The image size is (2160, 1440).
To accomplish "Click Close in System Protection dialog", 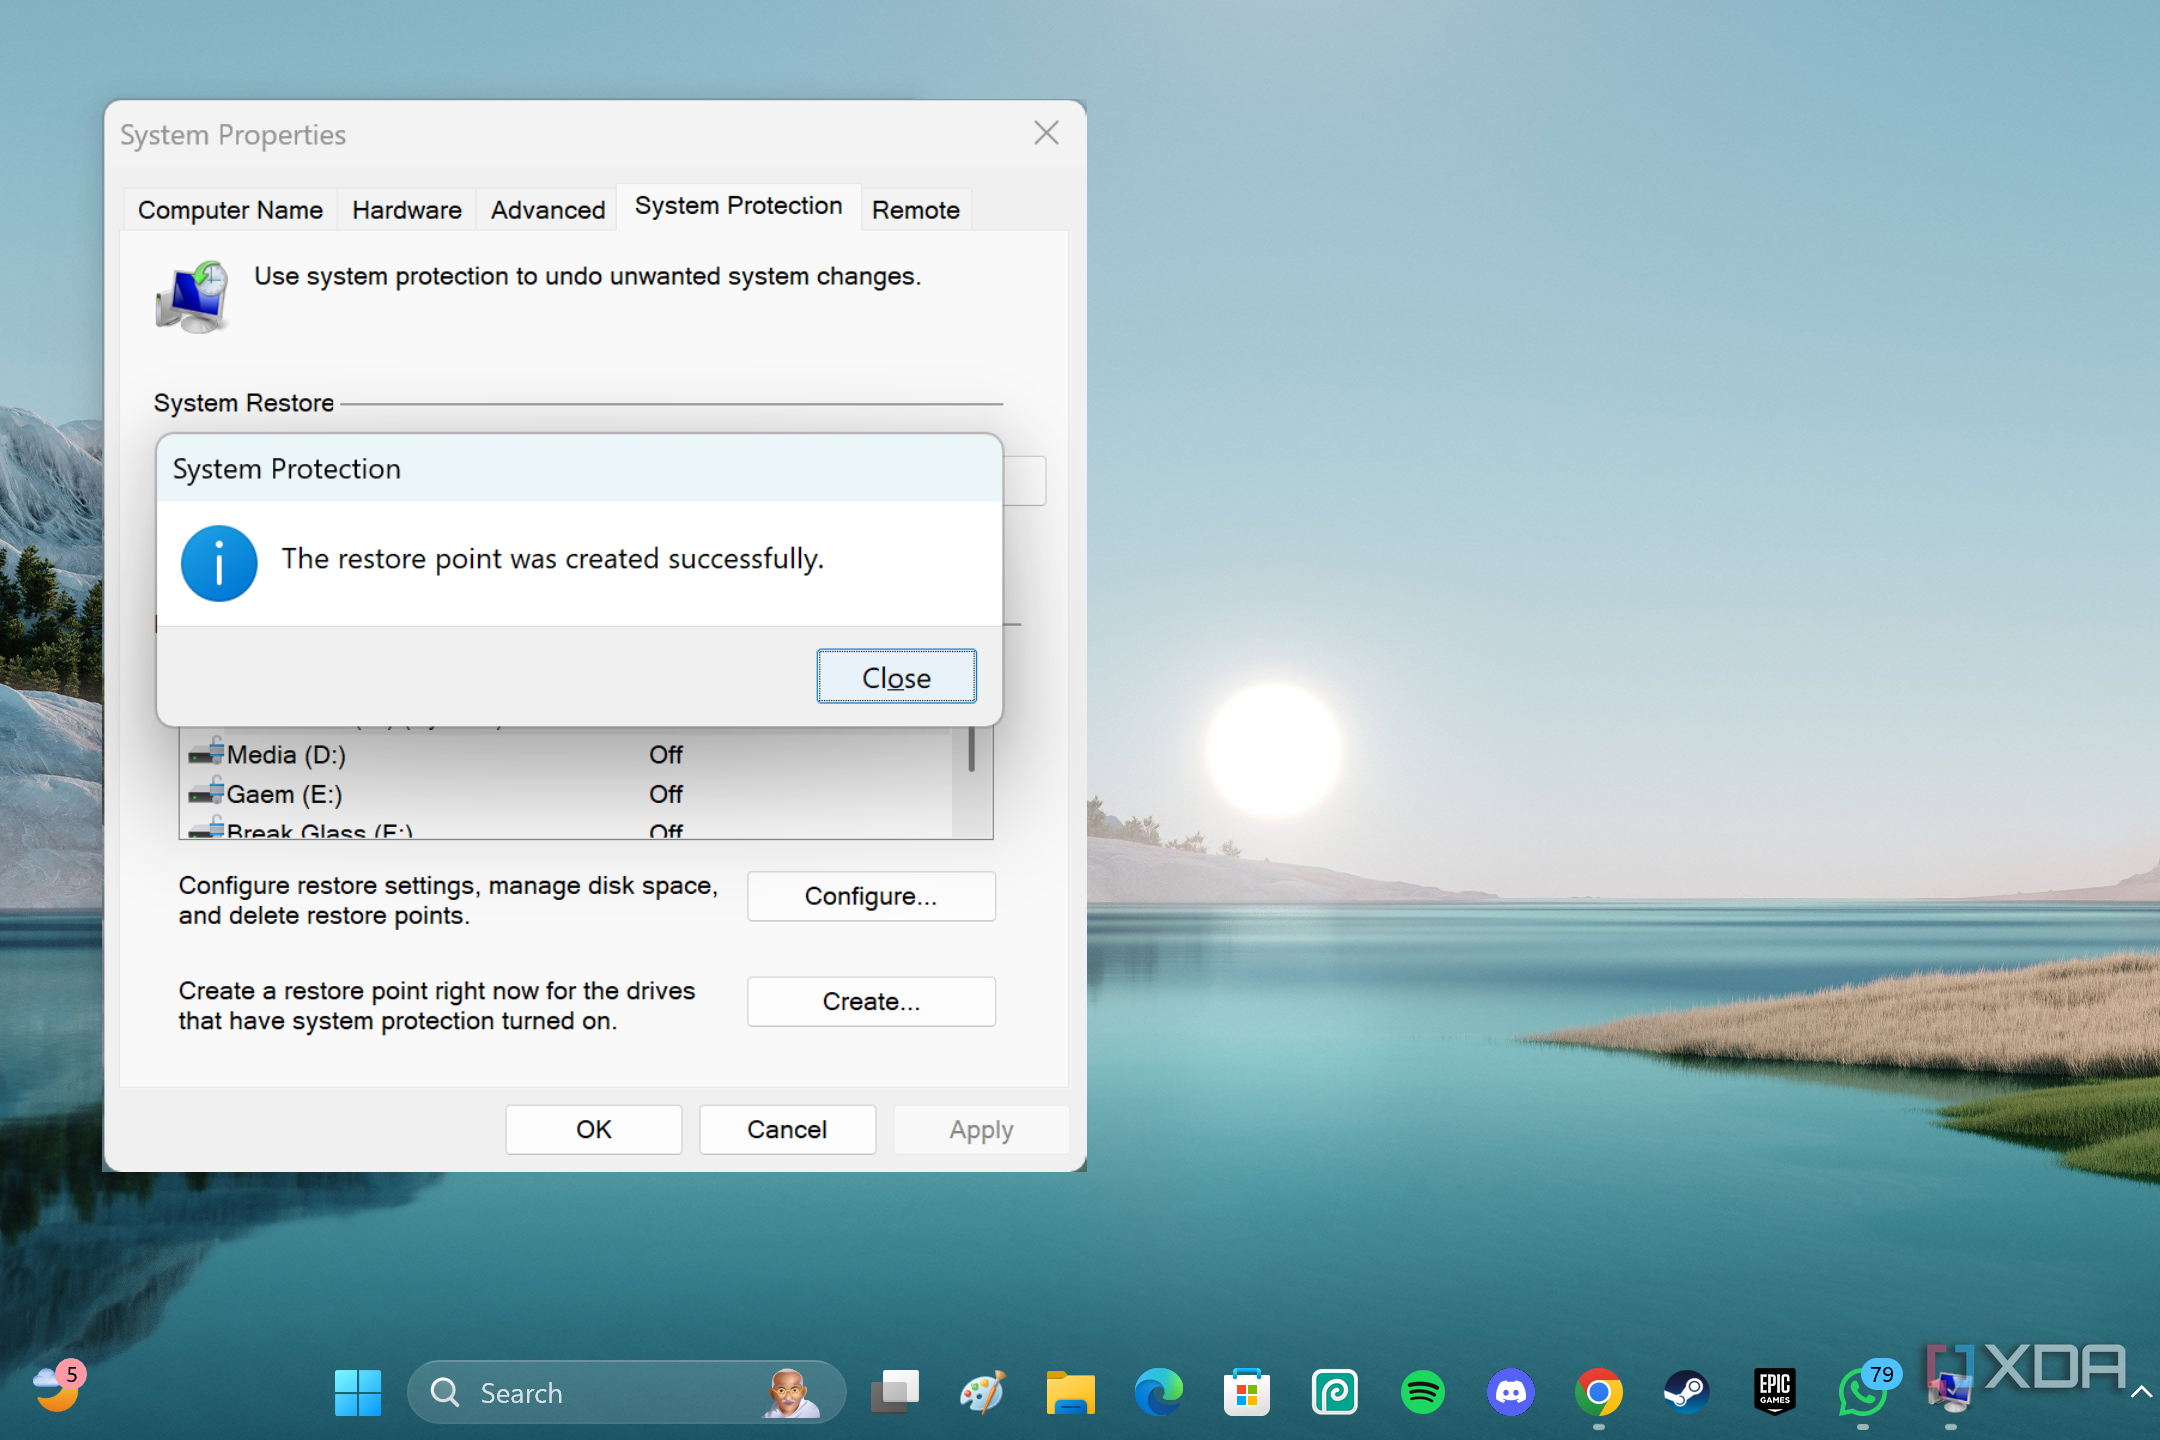I will 896,677.
